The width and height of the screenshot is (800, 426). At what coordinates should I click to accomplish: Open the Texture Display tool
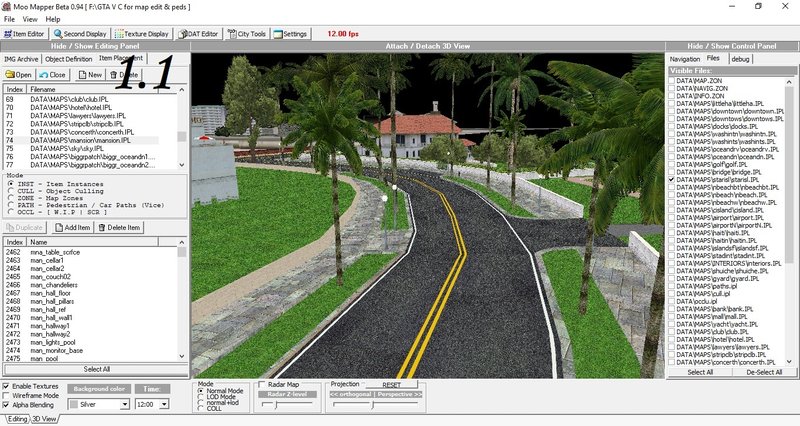[x=142, y=34]
